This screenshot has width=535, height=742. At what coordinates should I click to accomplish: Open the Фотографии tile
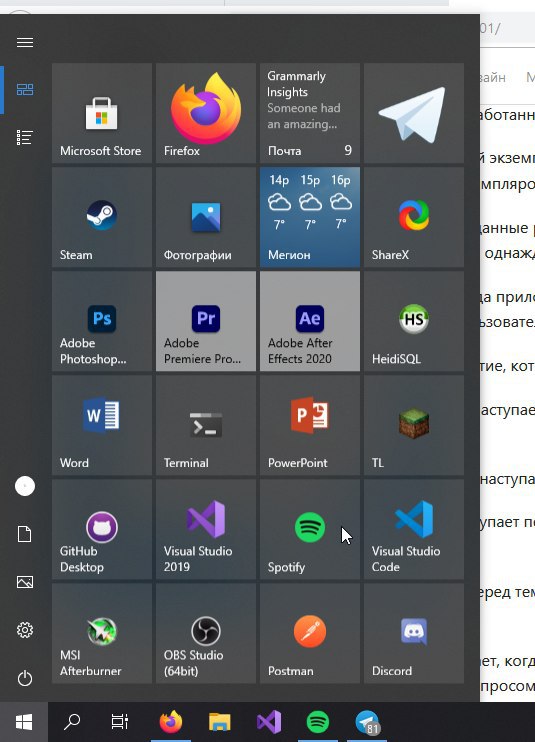click(206, 217)
